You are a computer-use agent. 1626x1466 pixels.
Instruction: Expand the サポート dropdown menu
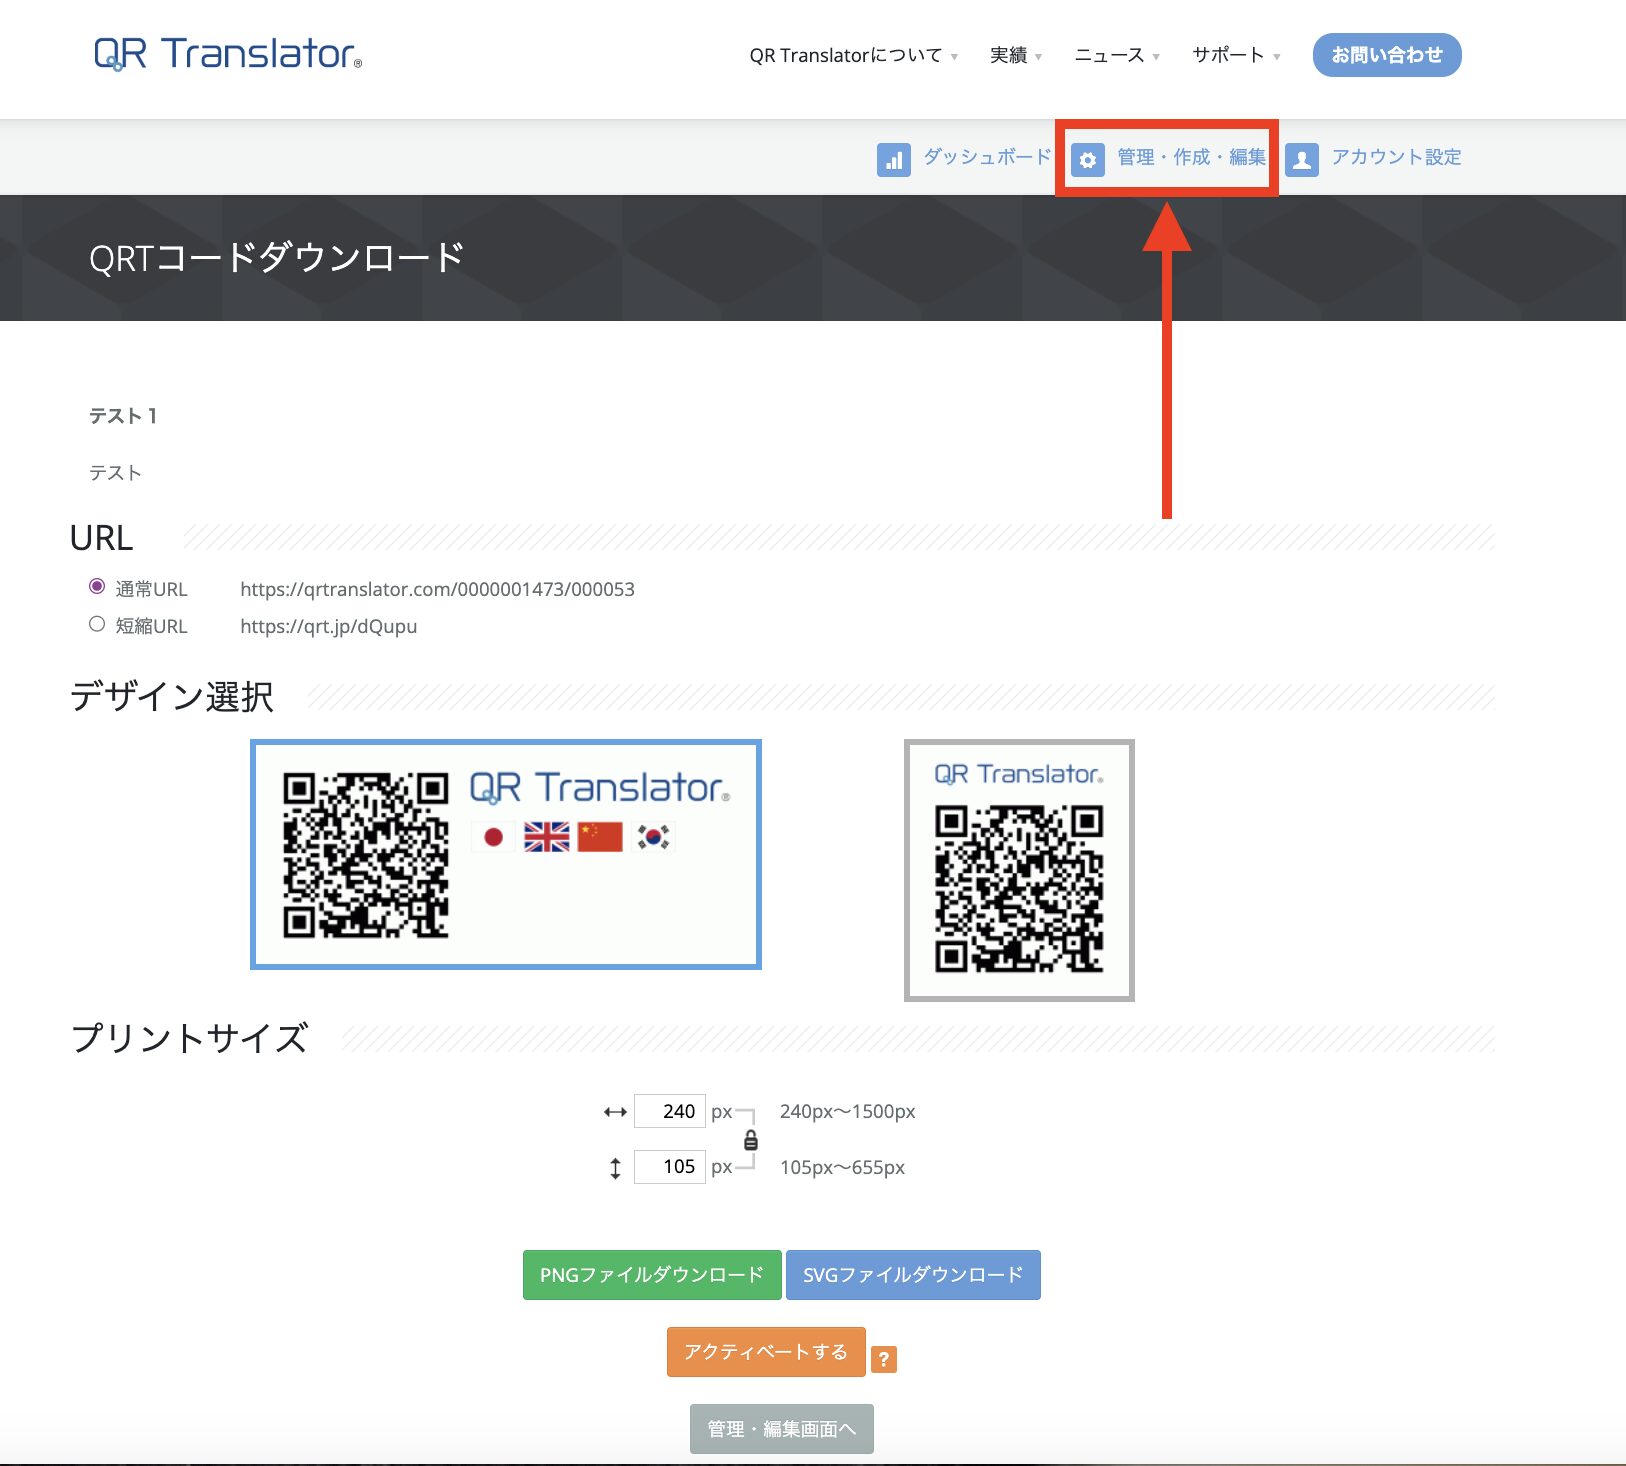click(1236, 55)
